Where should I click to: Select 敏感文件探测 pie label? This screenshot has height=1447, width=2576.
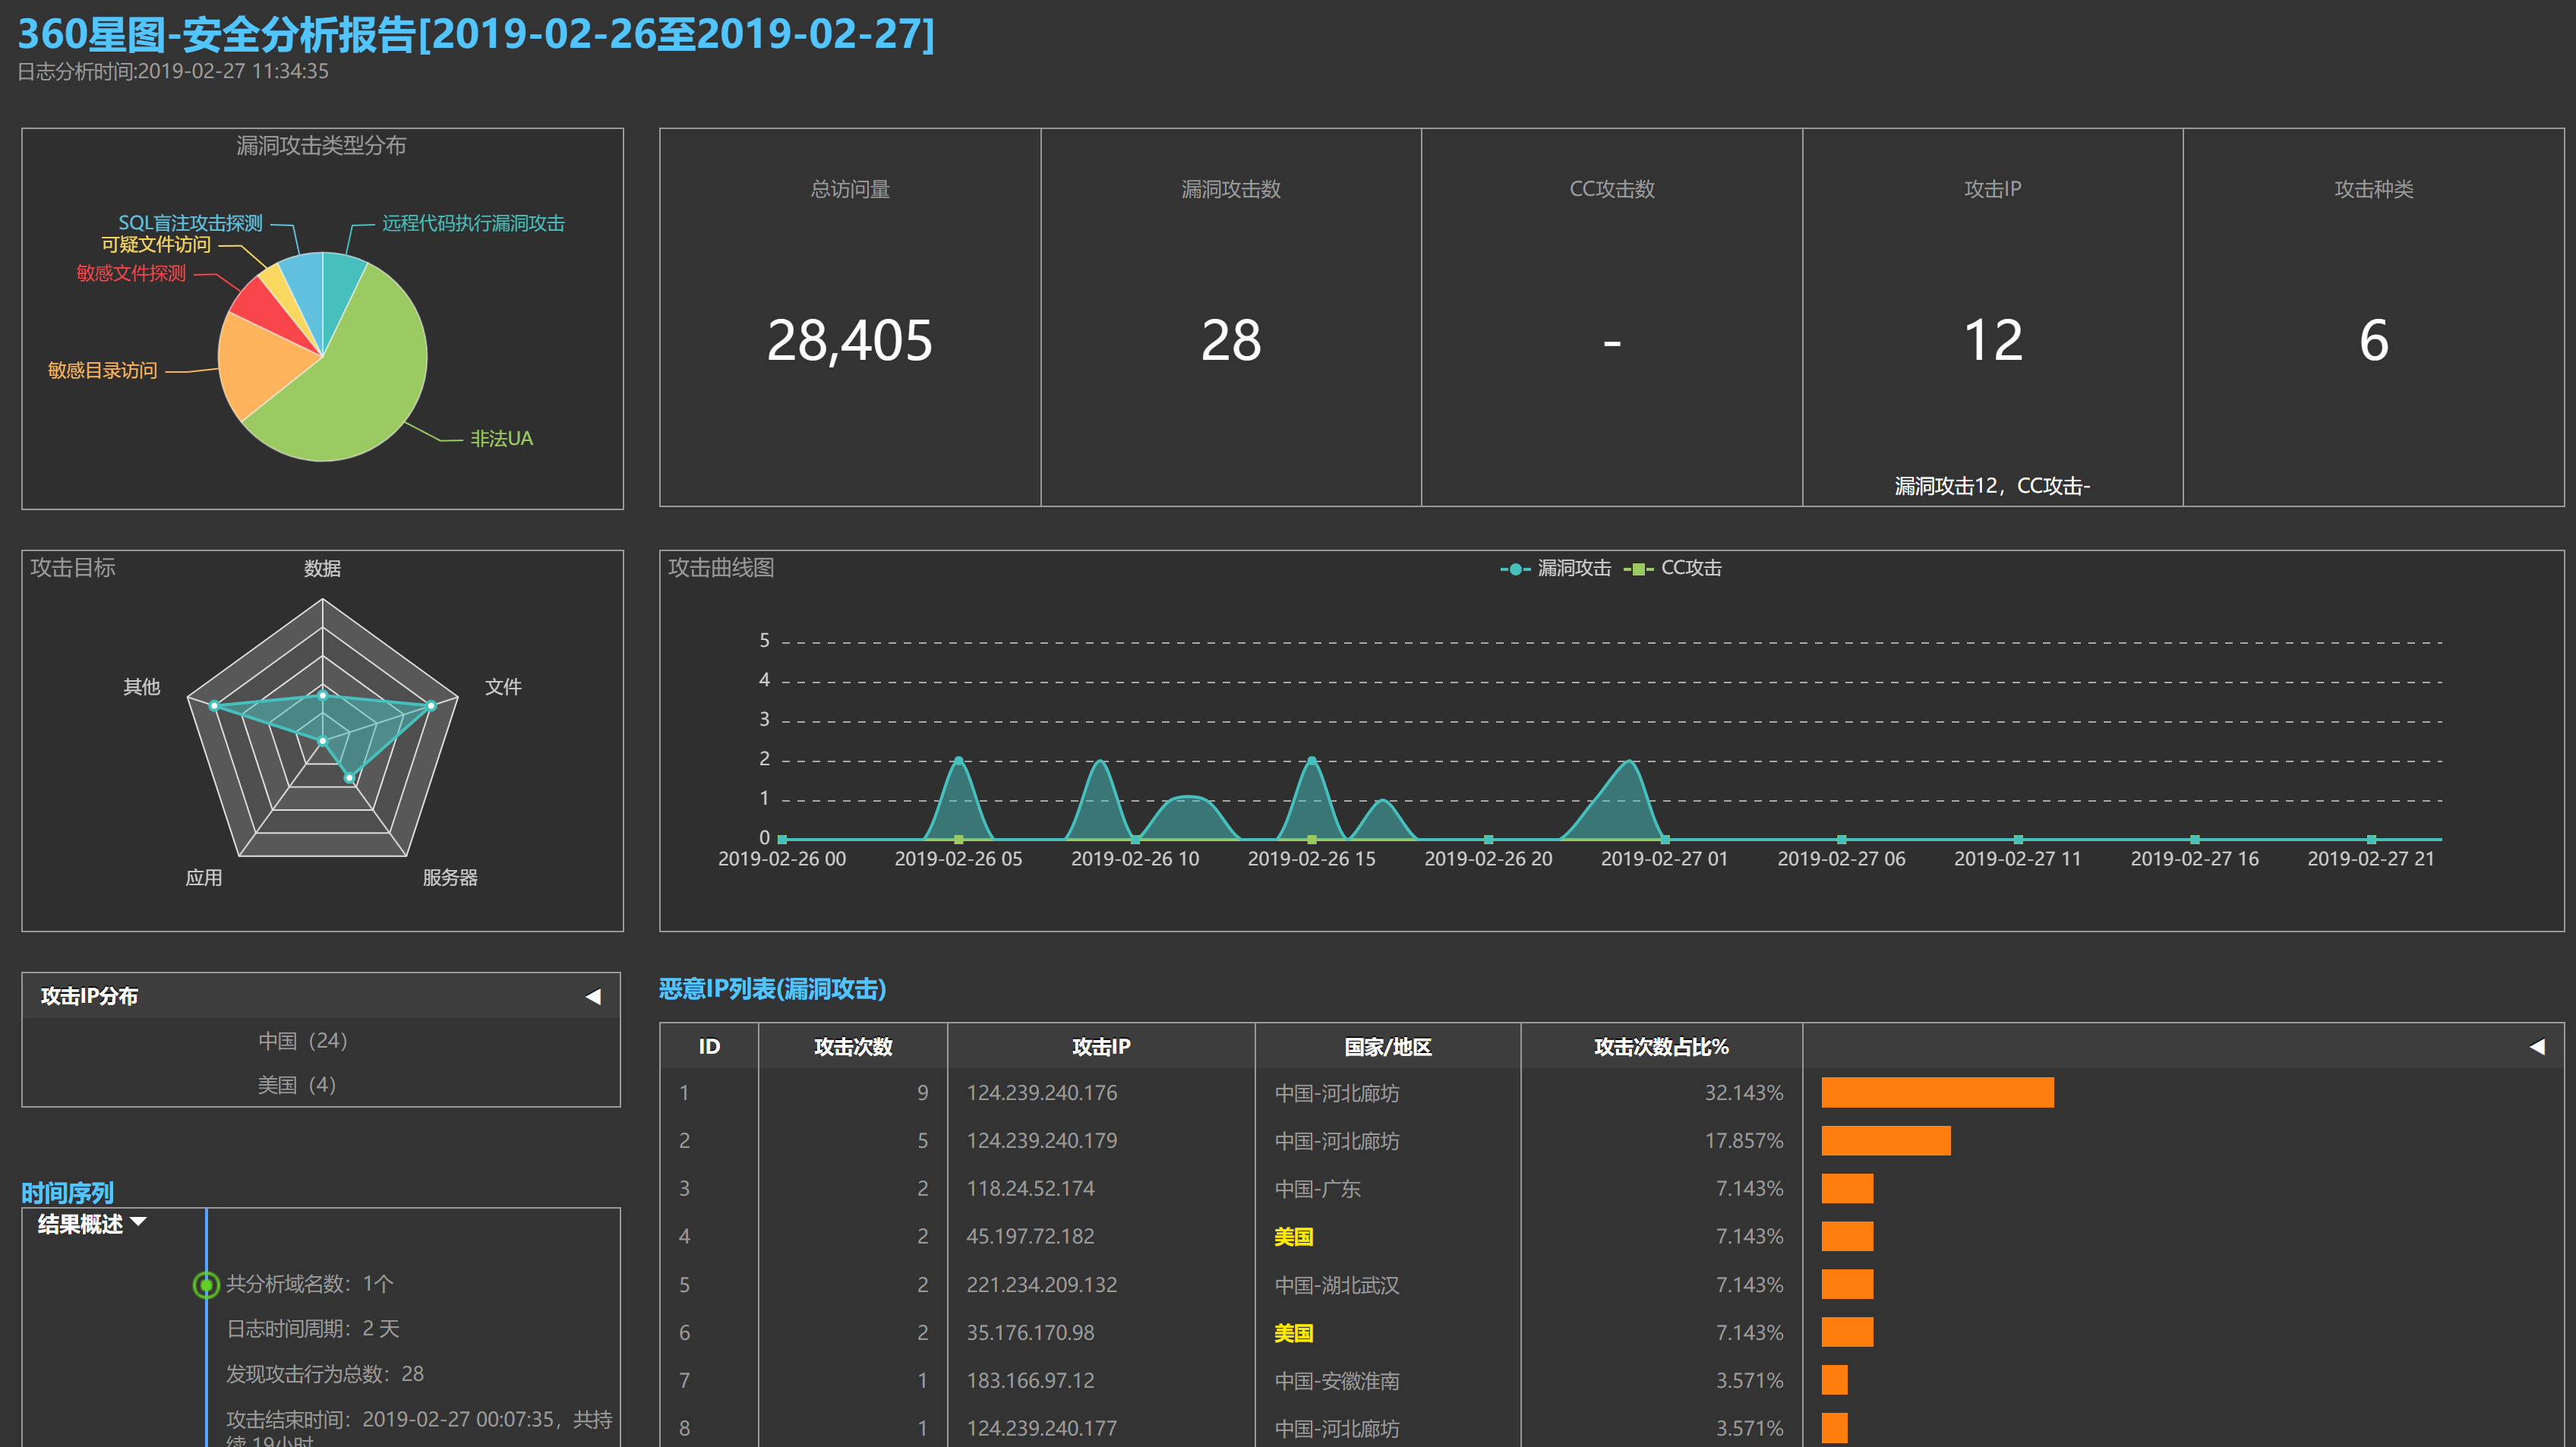pos(131,273)
